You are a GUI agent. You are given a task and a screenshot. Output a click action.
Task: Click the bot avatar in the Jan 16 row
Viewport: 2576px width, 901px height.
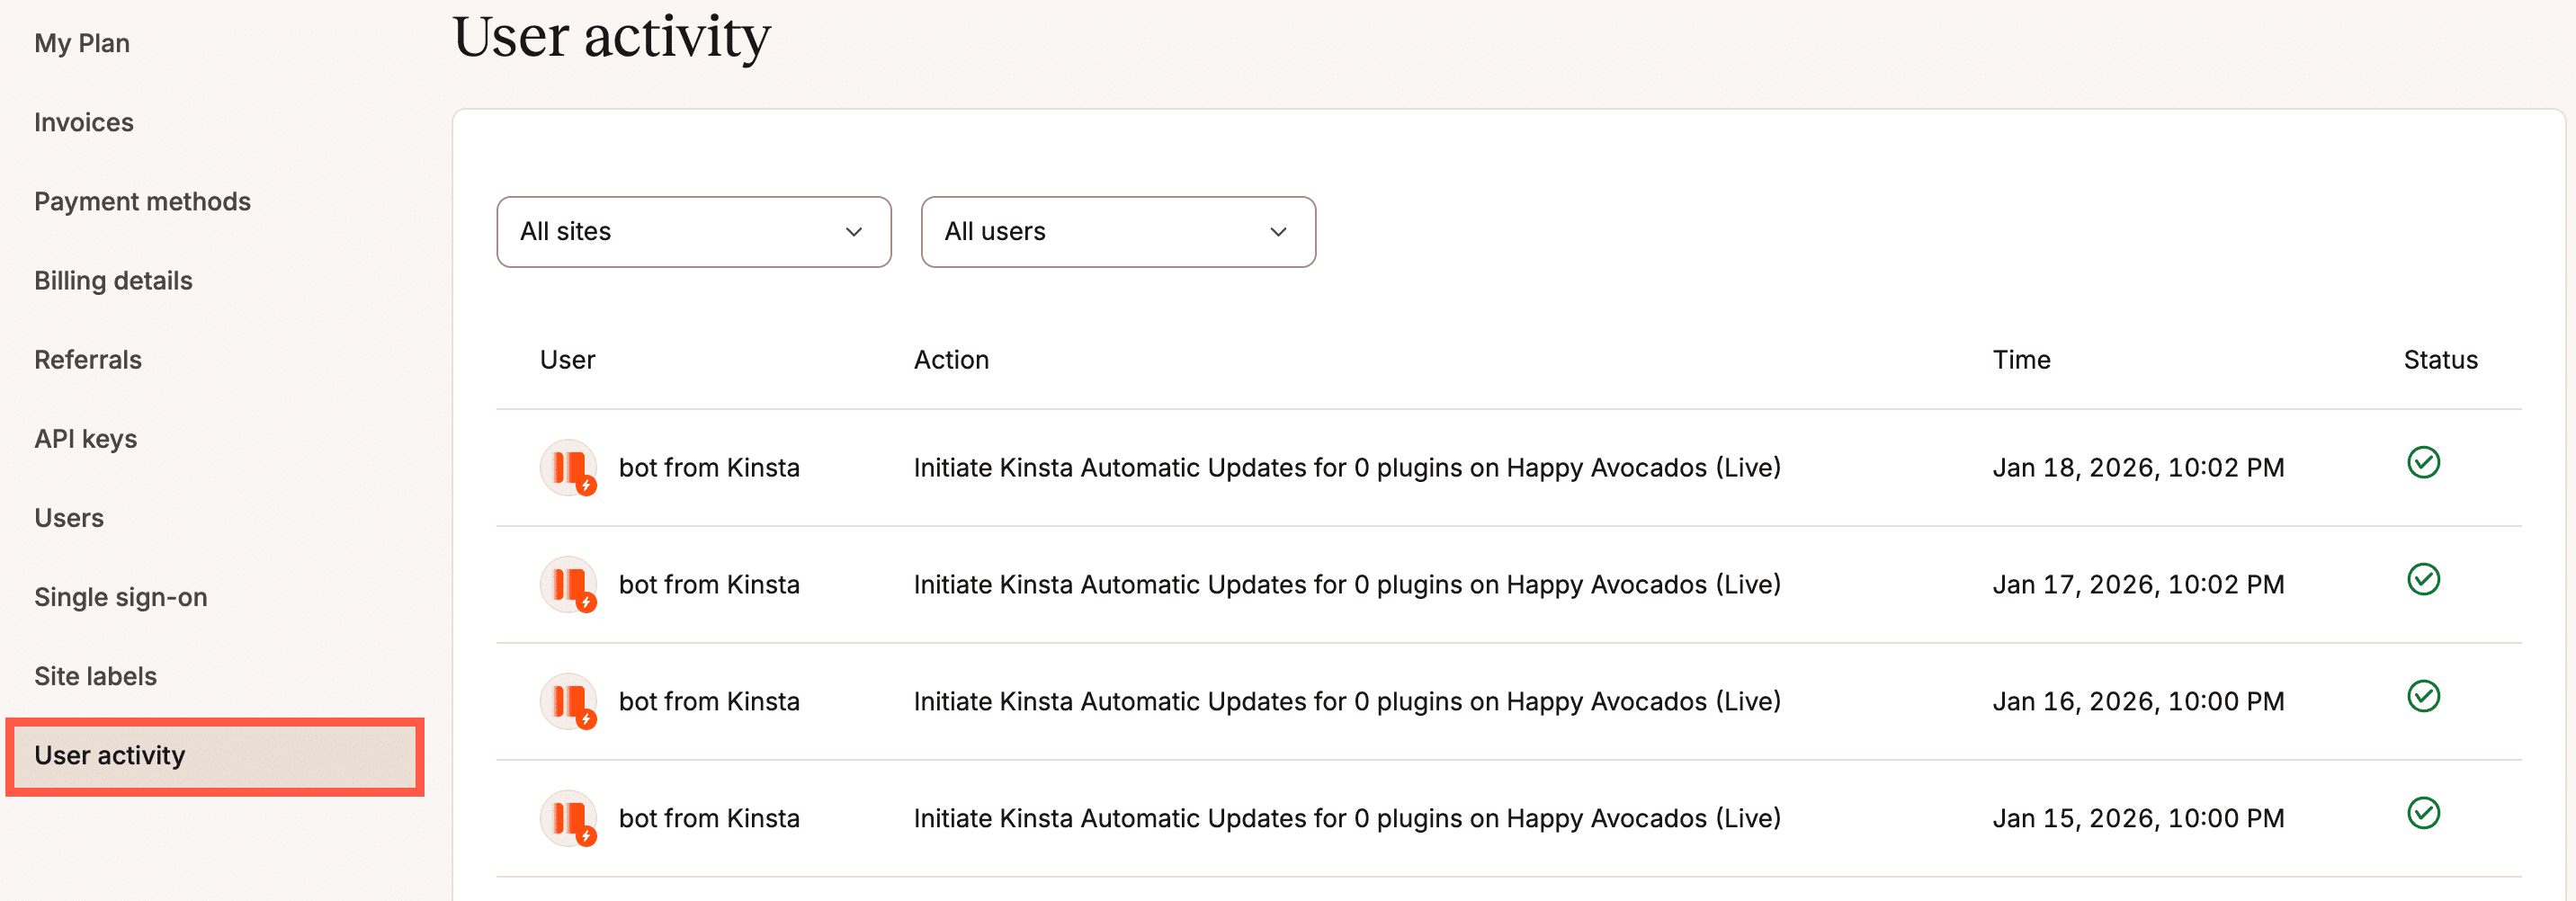click(x=568, y=701)
